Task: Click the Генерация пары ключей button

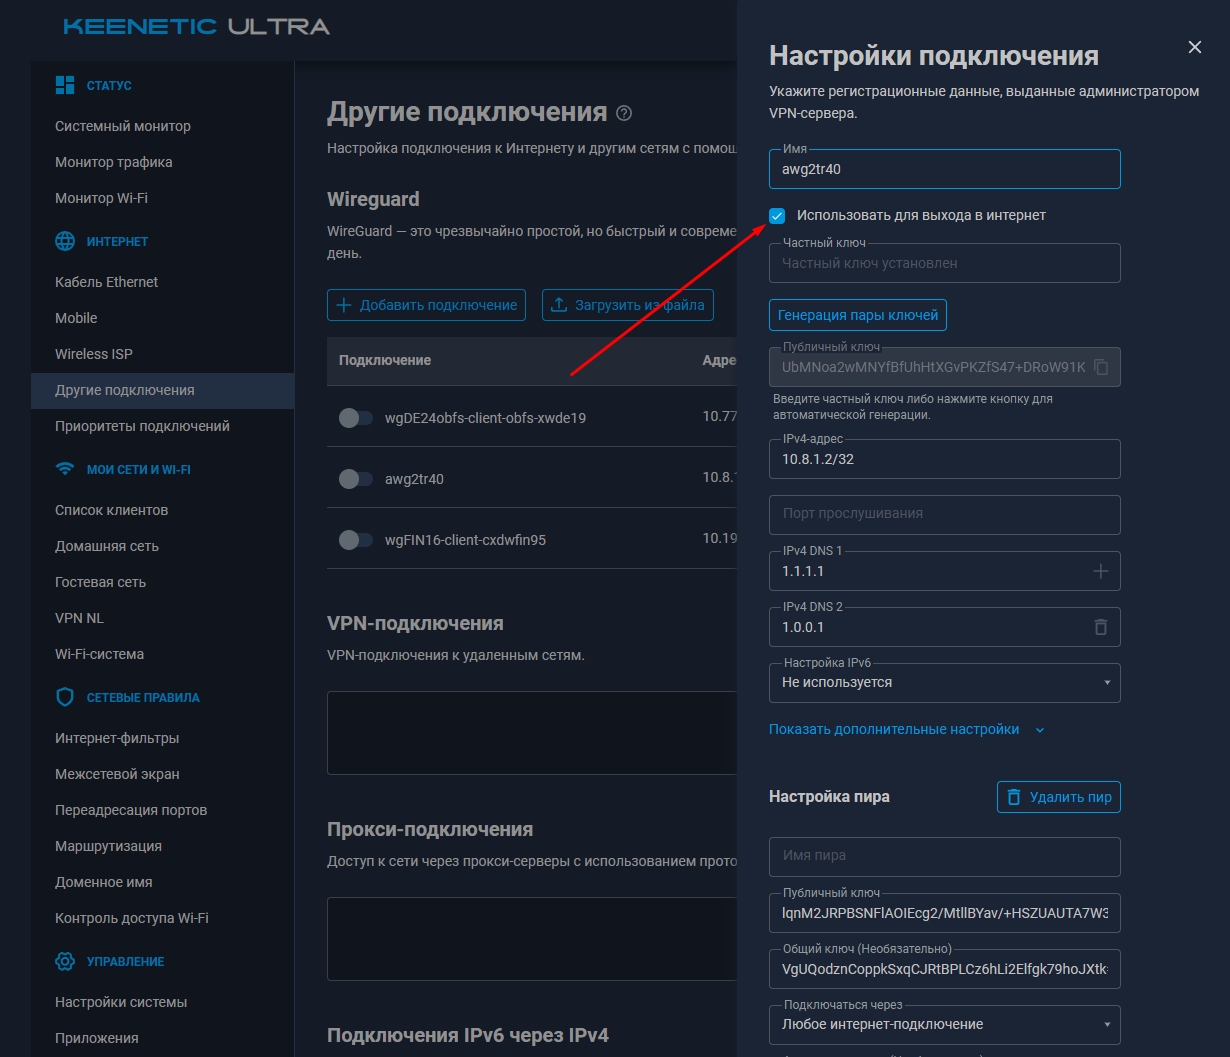Action: click(x=857, y=315)
